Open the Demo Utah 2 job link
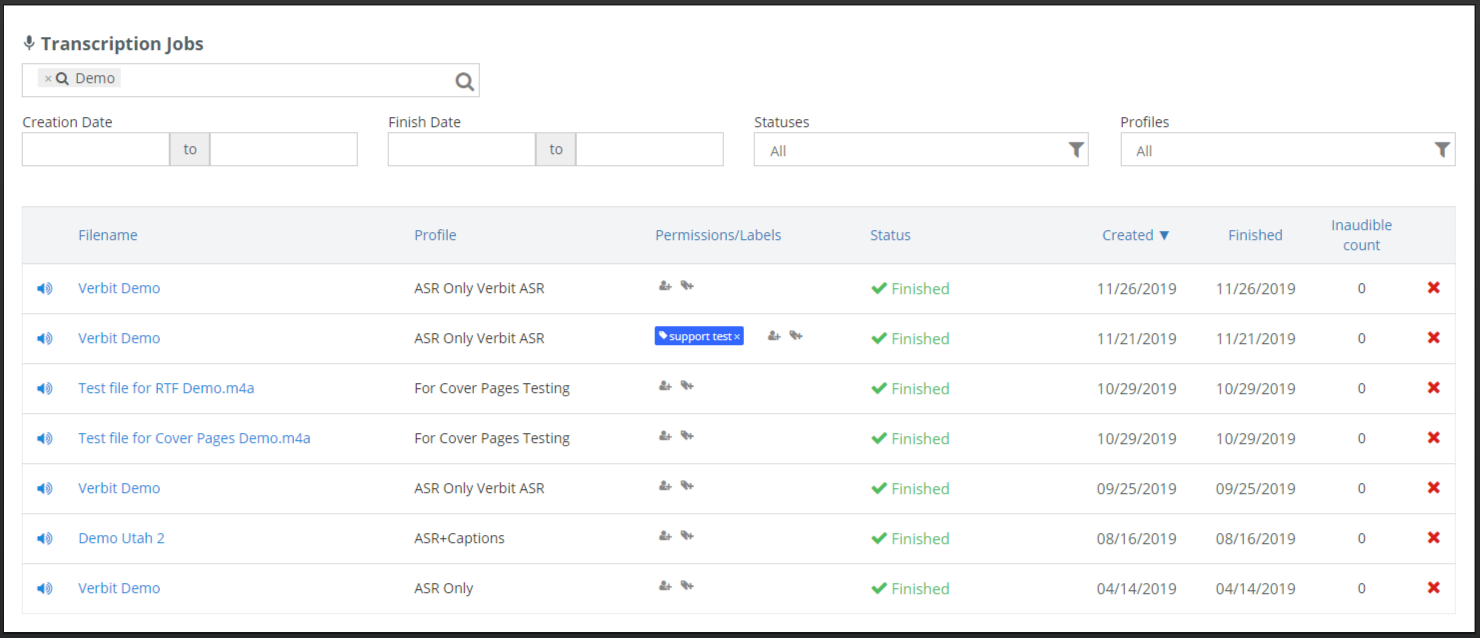 pyautogui.click(x=121, y=538)
